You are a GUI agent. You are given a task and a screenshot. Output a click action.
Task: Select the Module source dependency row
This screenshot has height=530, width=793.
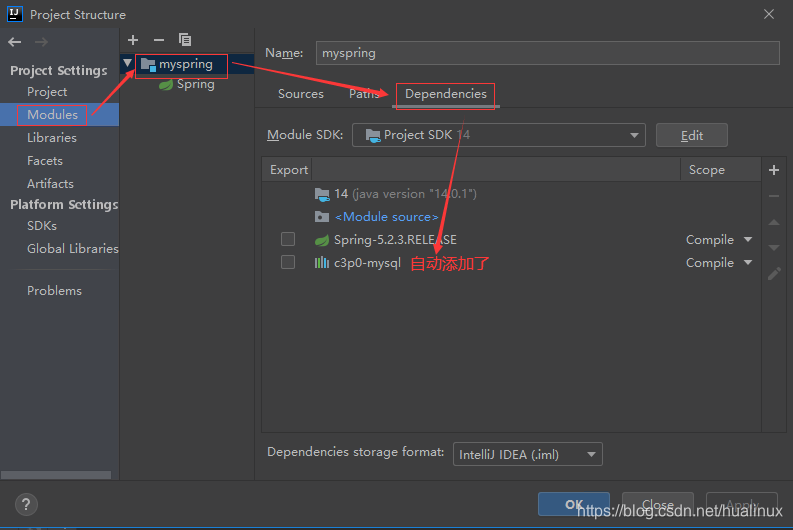[x=511, y=217]
